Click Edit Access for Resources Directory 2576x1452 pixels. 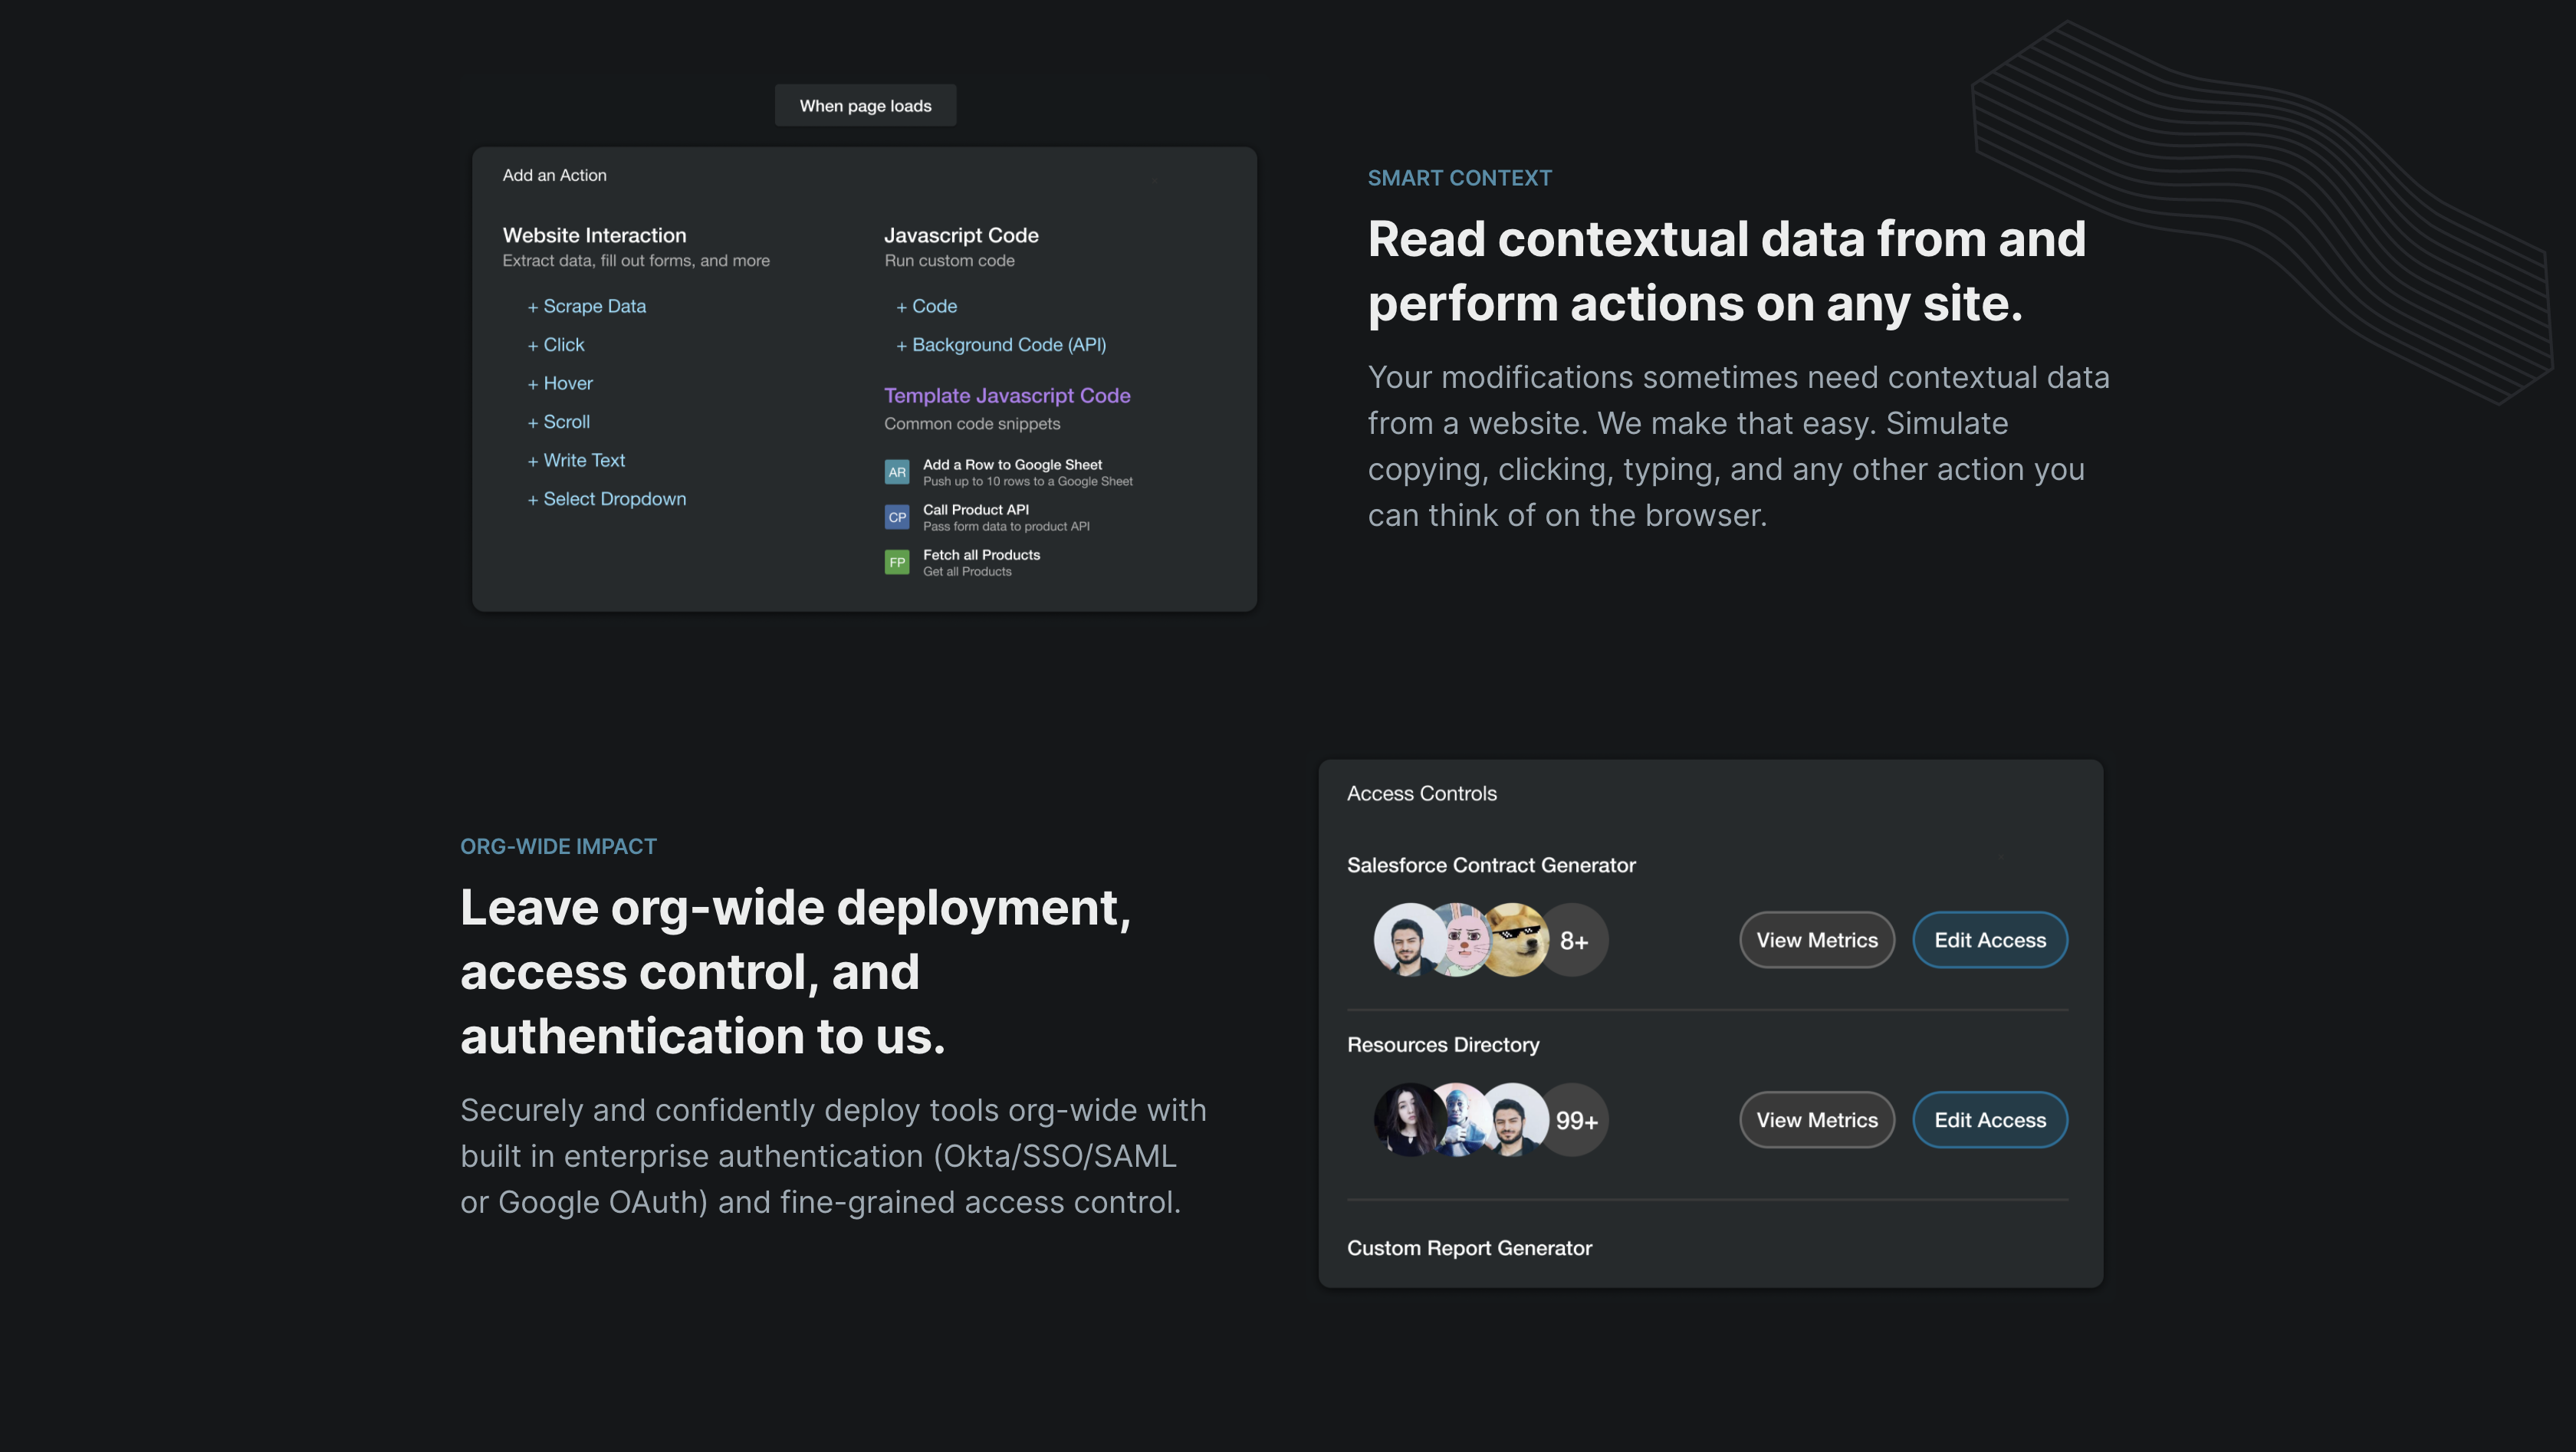tap(1989, 1120)
